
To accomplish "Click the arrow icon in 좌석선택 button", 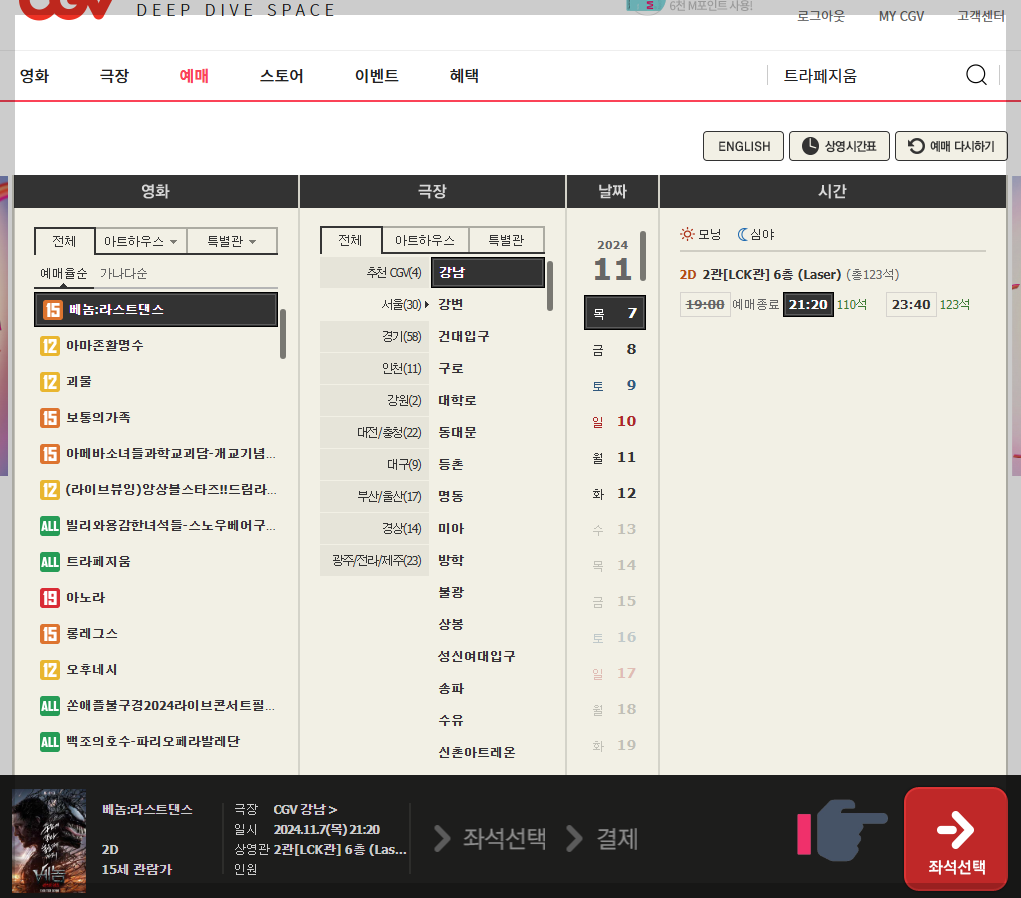I will [955, 829].
